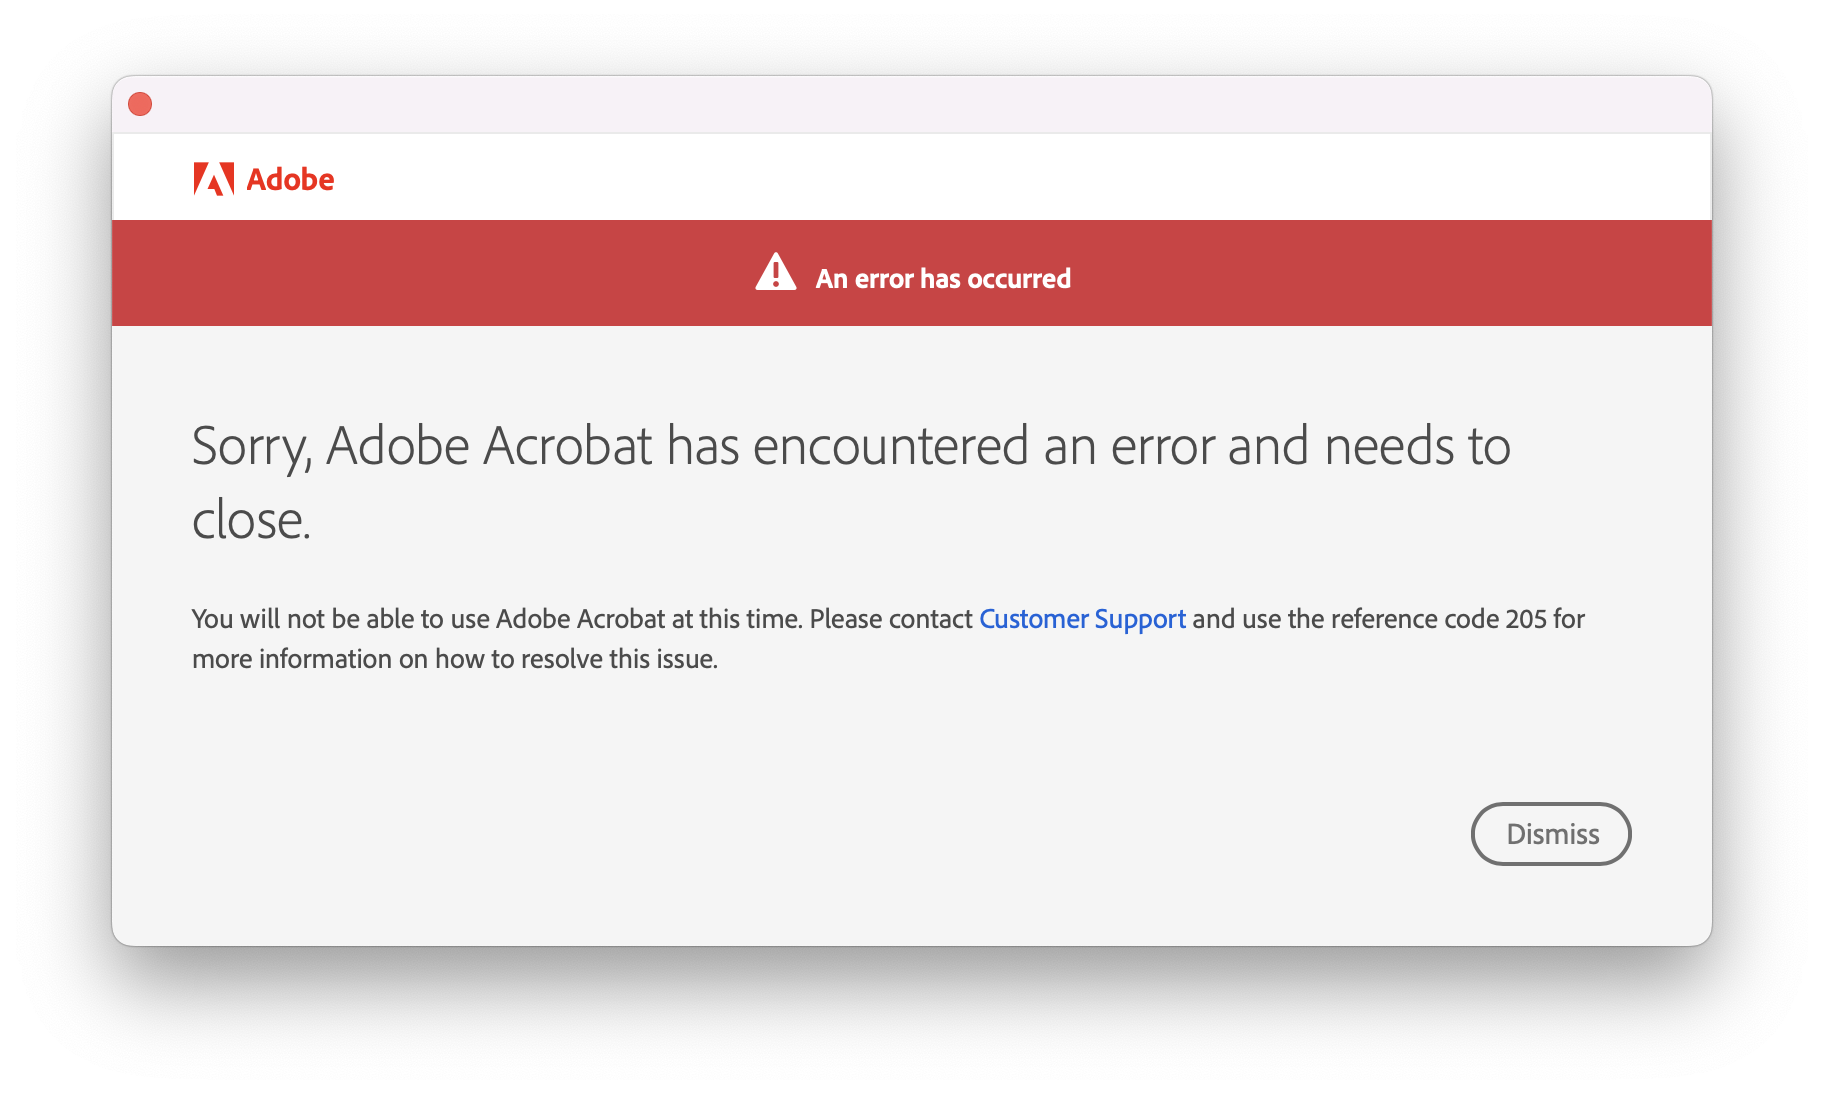Click the warning triangle icon

[x=775, y=273]
